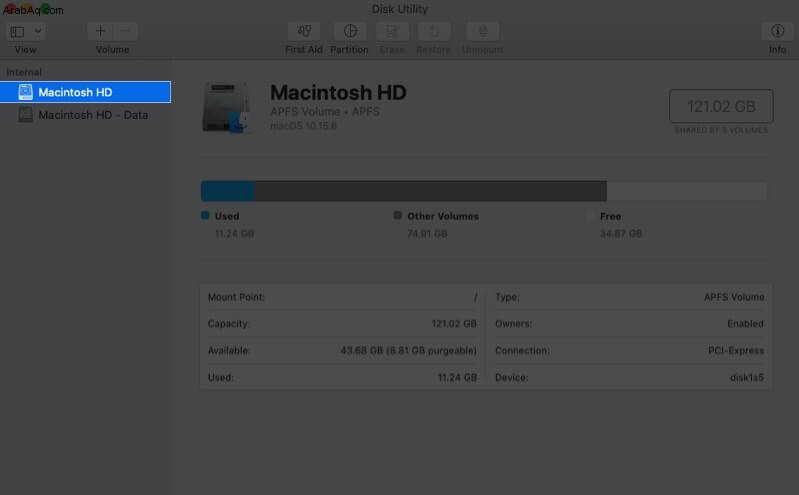The width and height of the screenshot is (799, 495).
Task: Click the Restore toolbar icon
Action: pos(434,31)
